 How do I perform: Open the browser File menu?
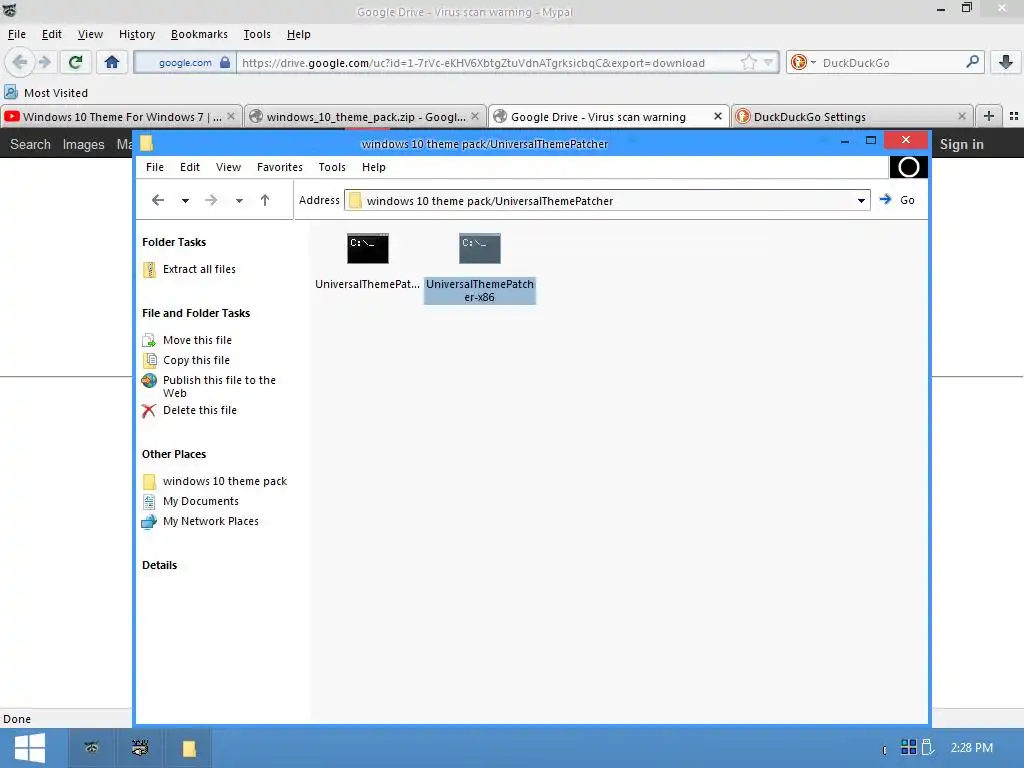pyautogui.click(x=16, y=34)
